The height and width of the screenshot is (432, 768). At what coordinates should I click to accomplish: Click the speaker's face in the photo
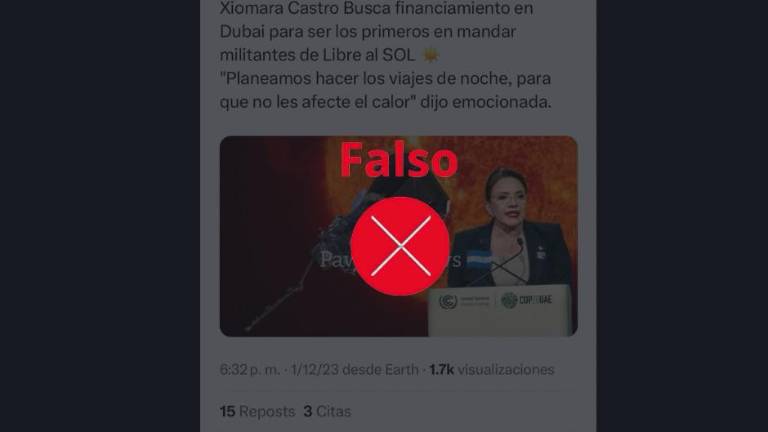pos(507,201)
